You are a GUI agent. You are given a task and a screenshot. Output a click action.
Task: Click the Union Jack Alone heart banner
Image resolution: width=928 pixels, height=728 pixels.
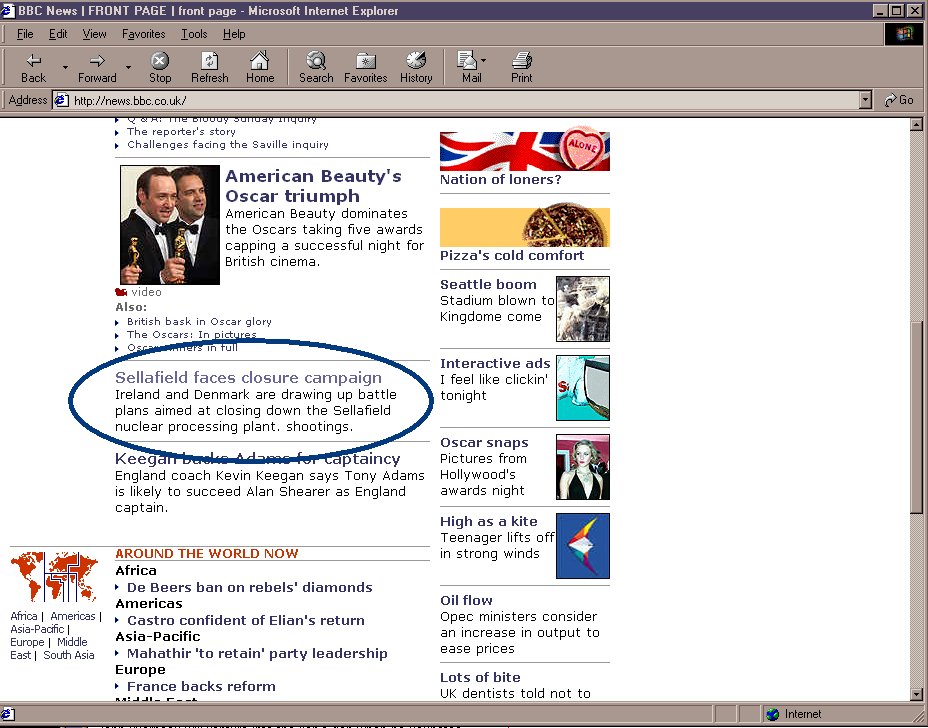[525, 149]
